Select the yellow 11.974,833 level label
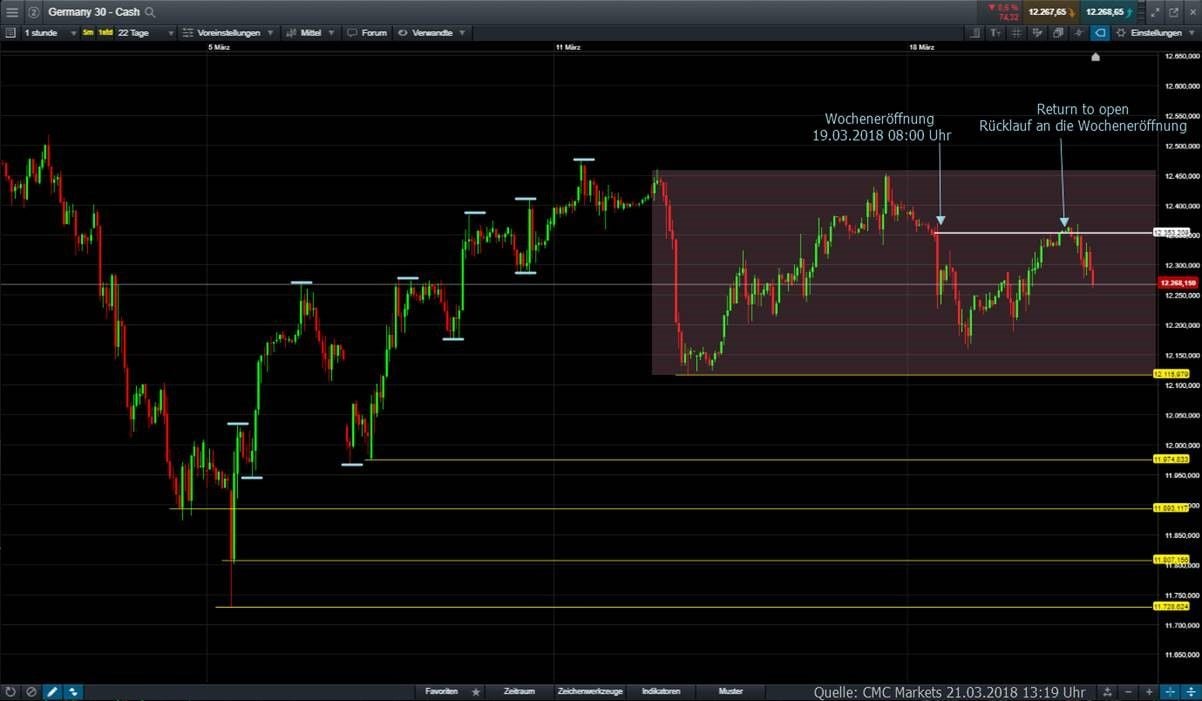The image size is (1202, 701). click(x=1170, y=459)
